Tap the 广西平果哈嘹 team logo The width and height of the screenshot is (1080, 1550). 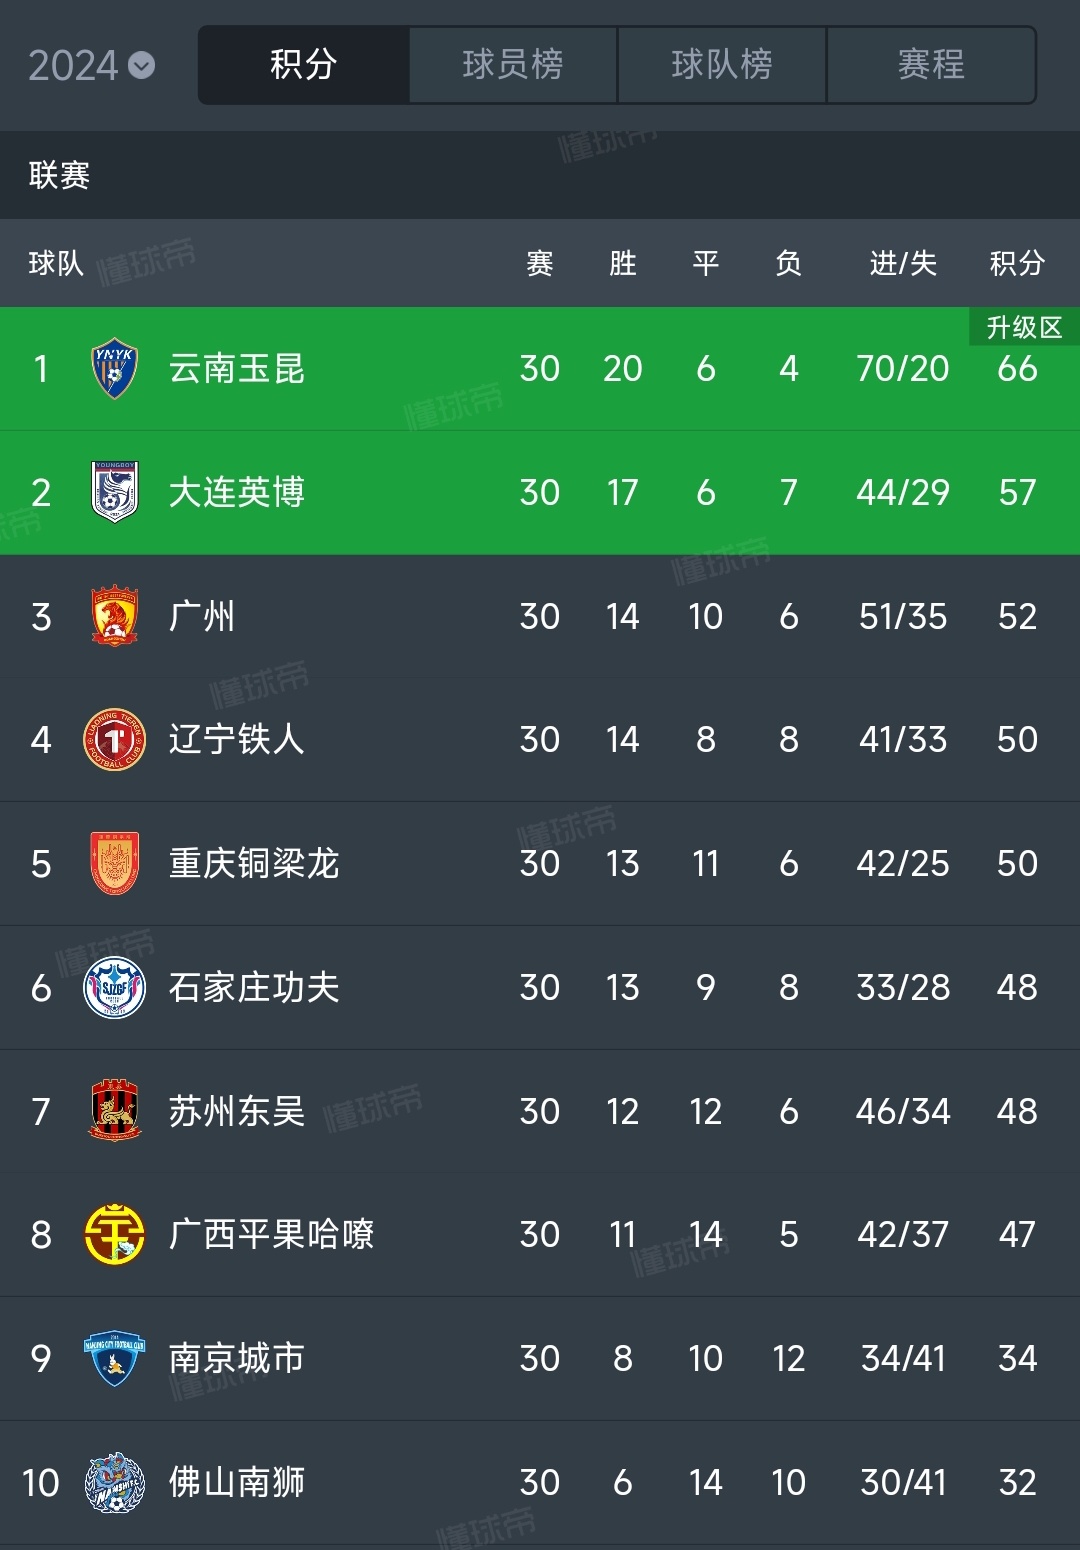[x=115, y=1235]
